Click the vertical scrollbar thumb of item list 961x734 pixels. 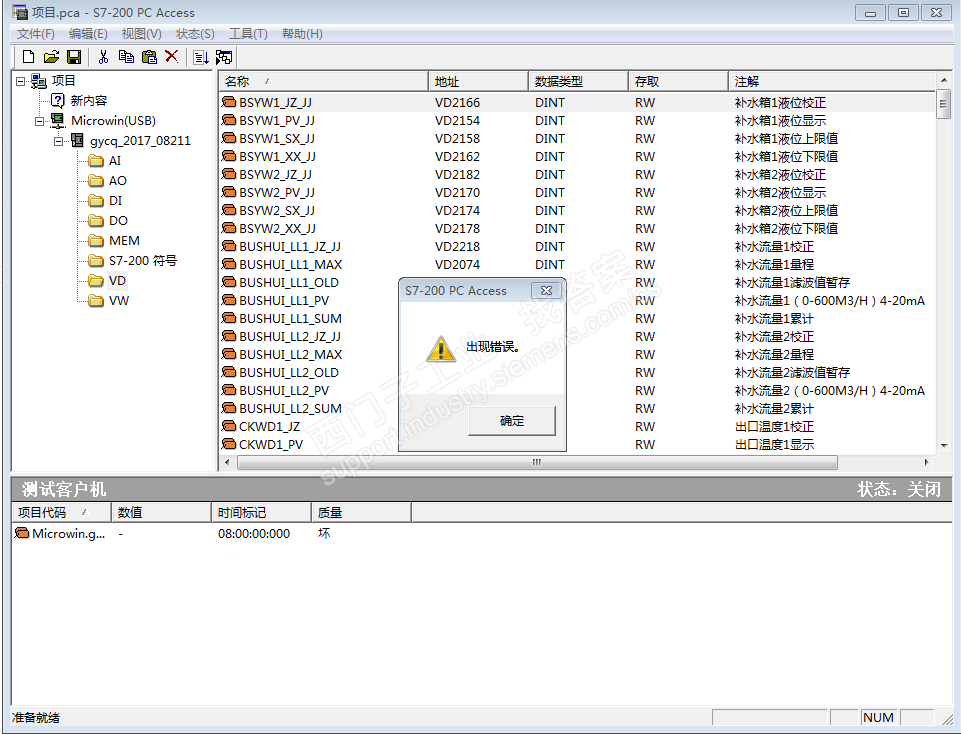[944, 104]
